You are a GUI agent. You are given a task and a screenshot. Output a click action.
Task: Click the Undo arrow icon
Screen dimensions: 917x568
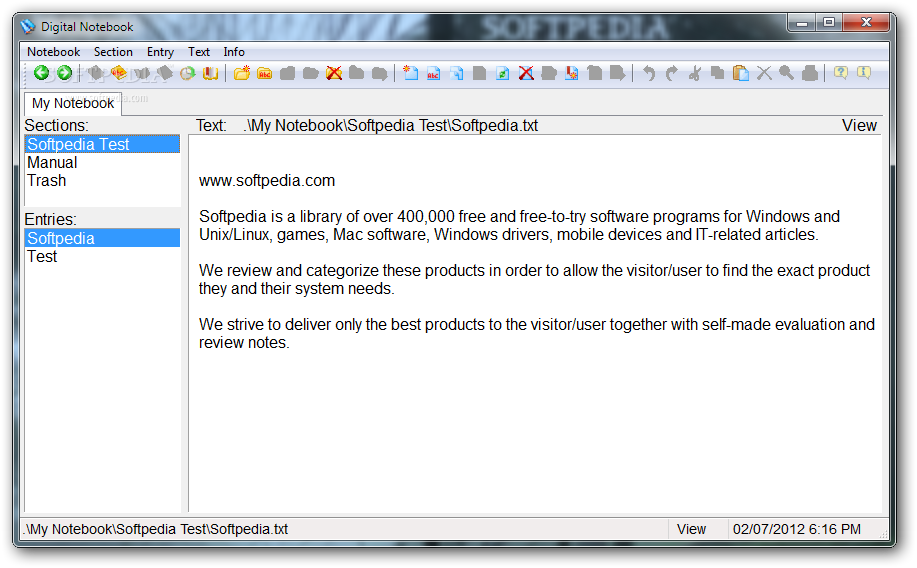[x=649, y=73]
